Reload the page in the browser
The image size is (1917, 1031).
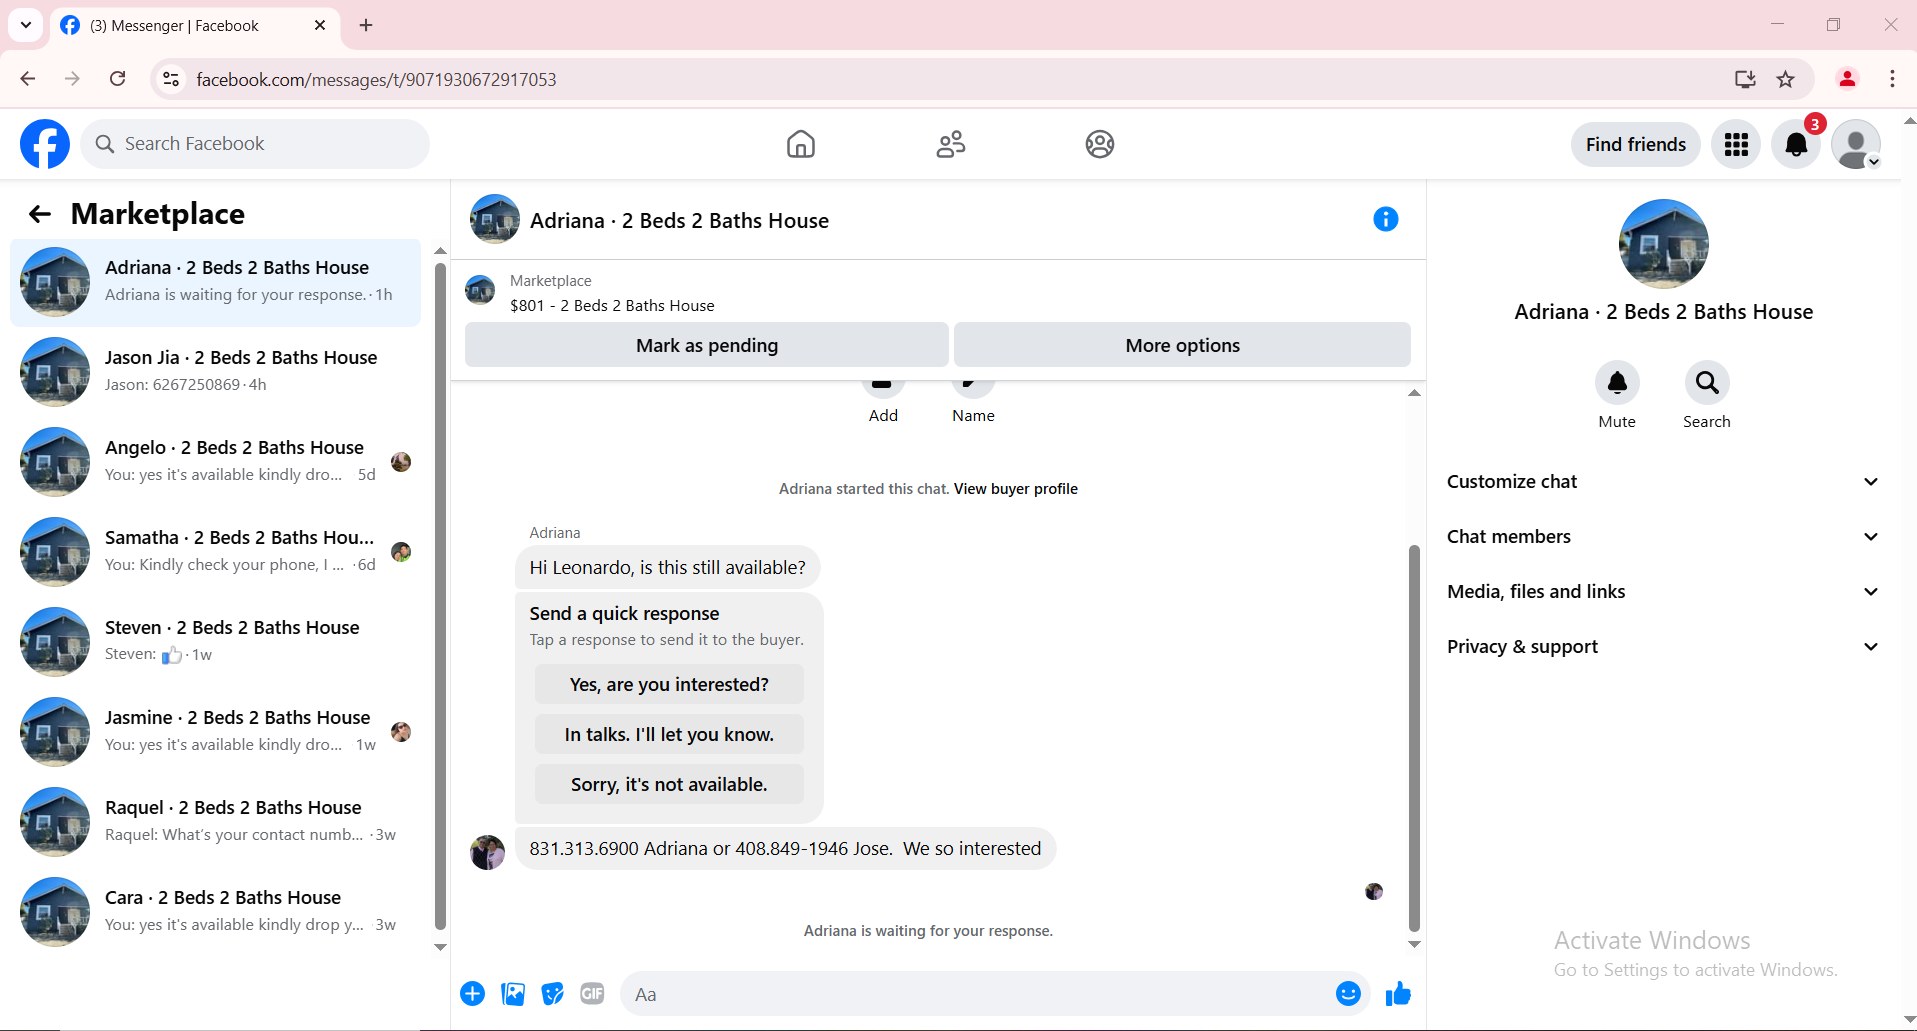(x=118, y=79)
